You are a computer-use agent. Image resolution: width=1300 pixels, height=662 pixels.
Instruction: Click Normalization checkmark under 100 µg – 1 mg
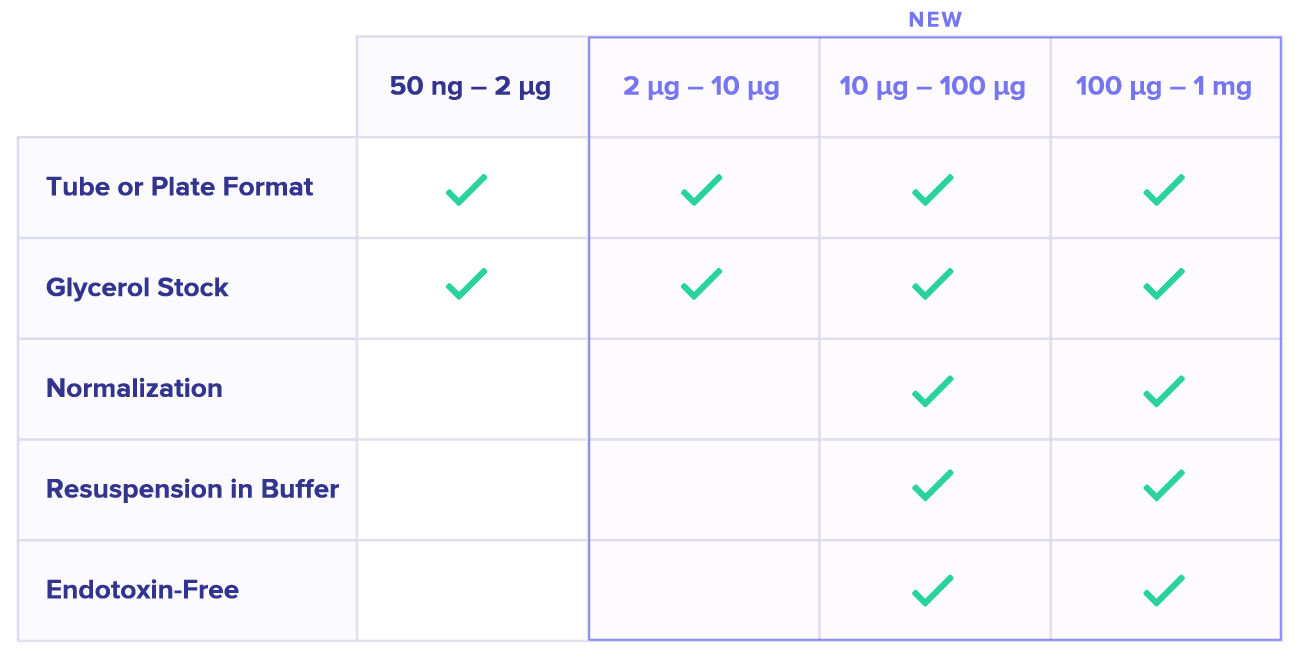point(1163,390)
